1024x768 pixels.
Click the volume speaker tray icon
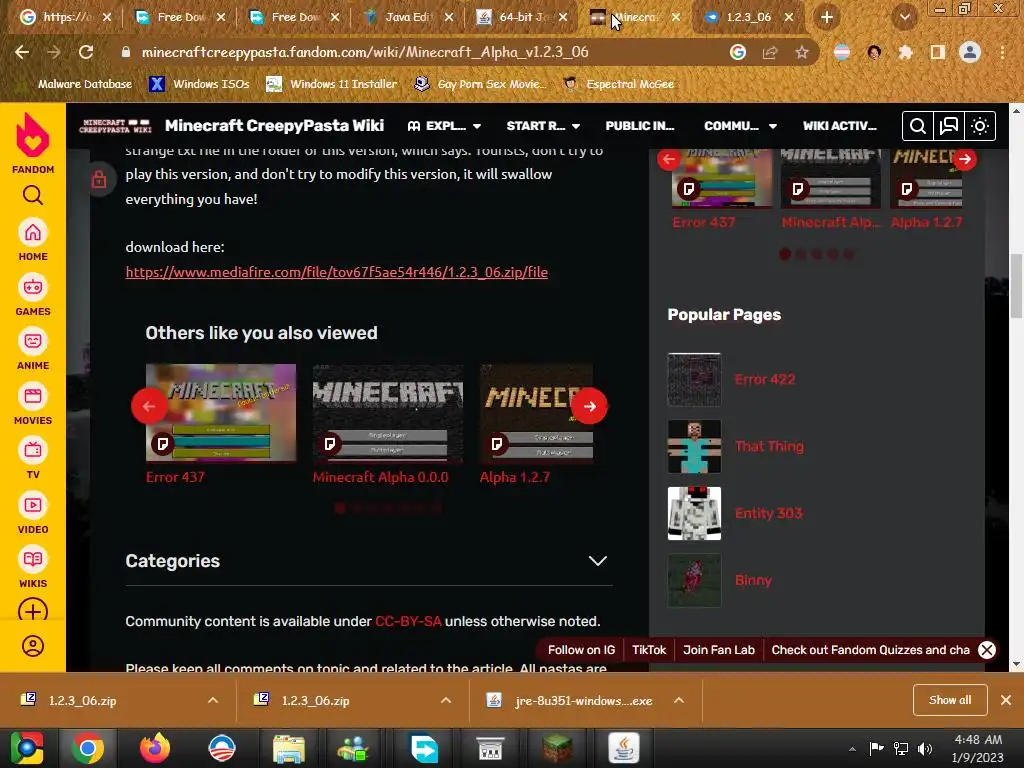[925, 748]
